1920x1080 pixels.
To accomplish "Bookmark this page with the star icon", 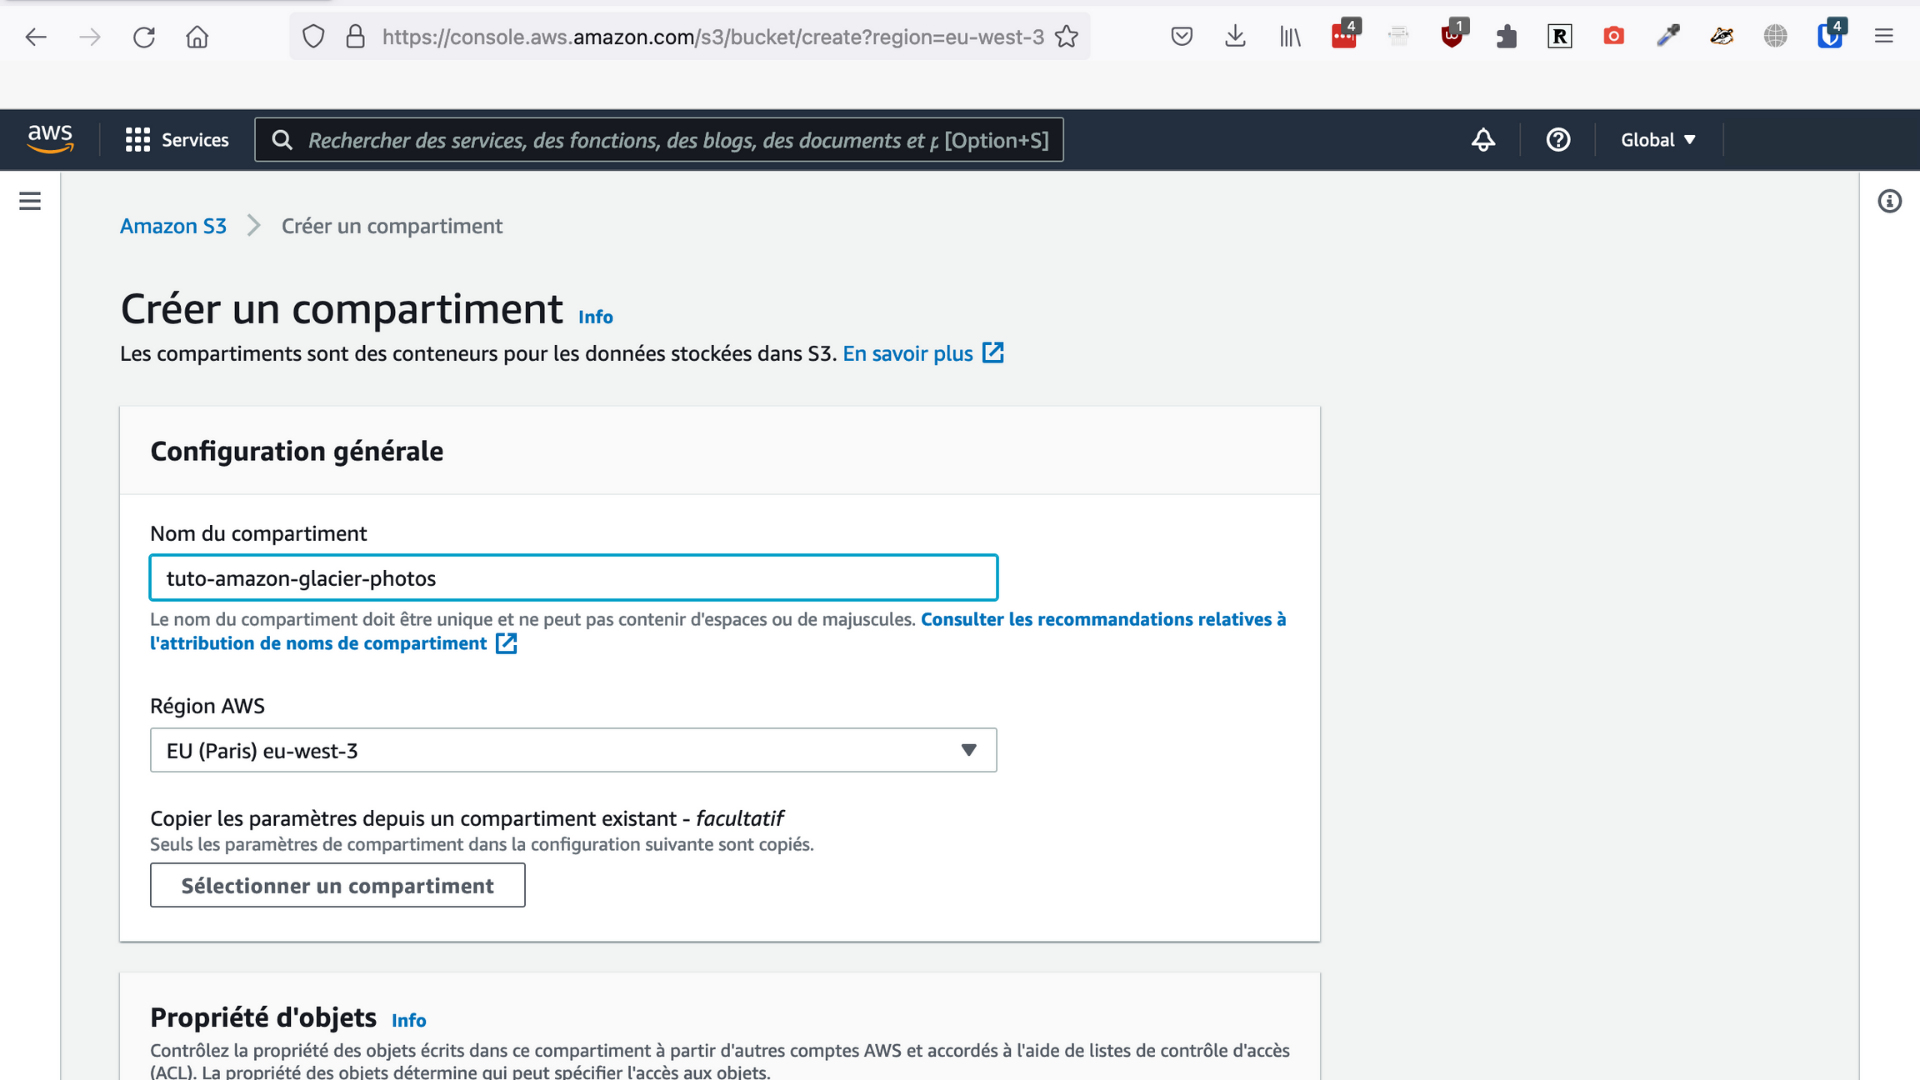I will [1067, 37].
